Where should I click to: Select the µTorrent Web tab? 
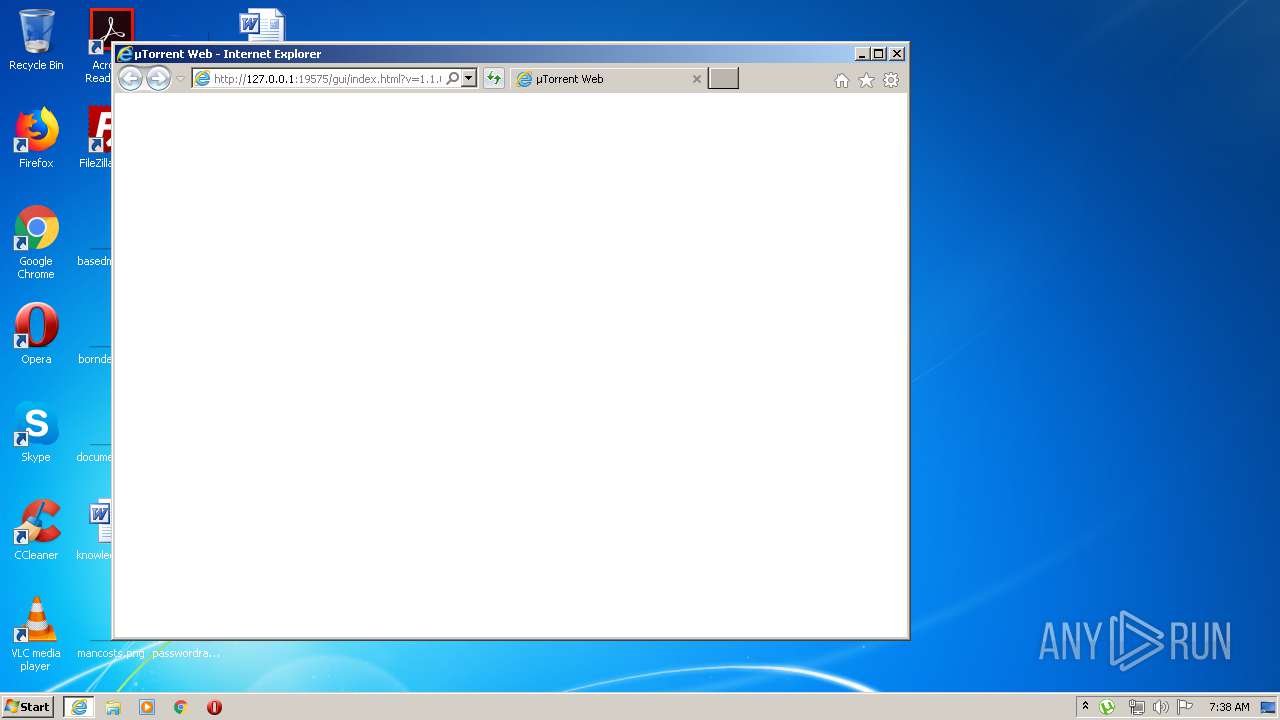click(608, 79)
